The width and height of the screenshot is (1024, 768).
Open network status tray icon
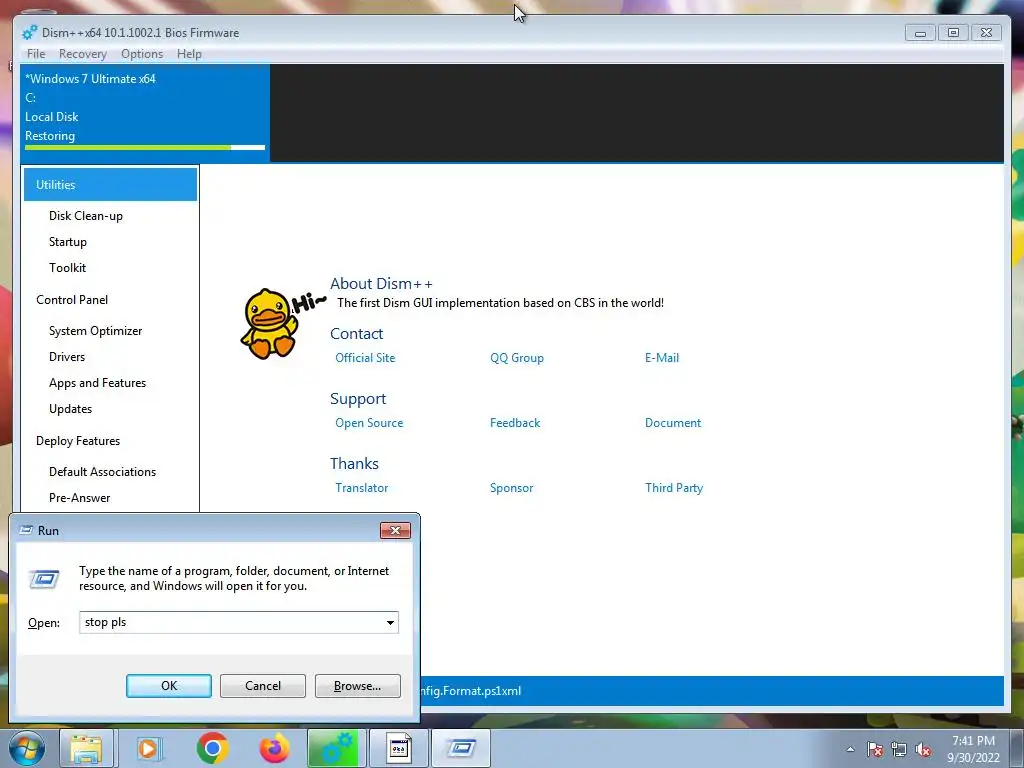pyautogui.click(x=899, y=749)
